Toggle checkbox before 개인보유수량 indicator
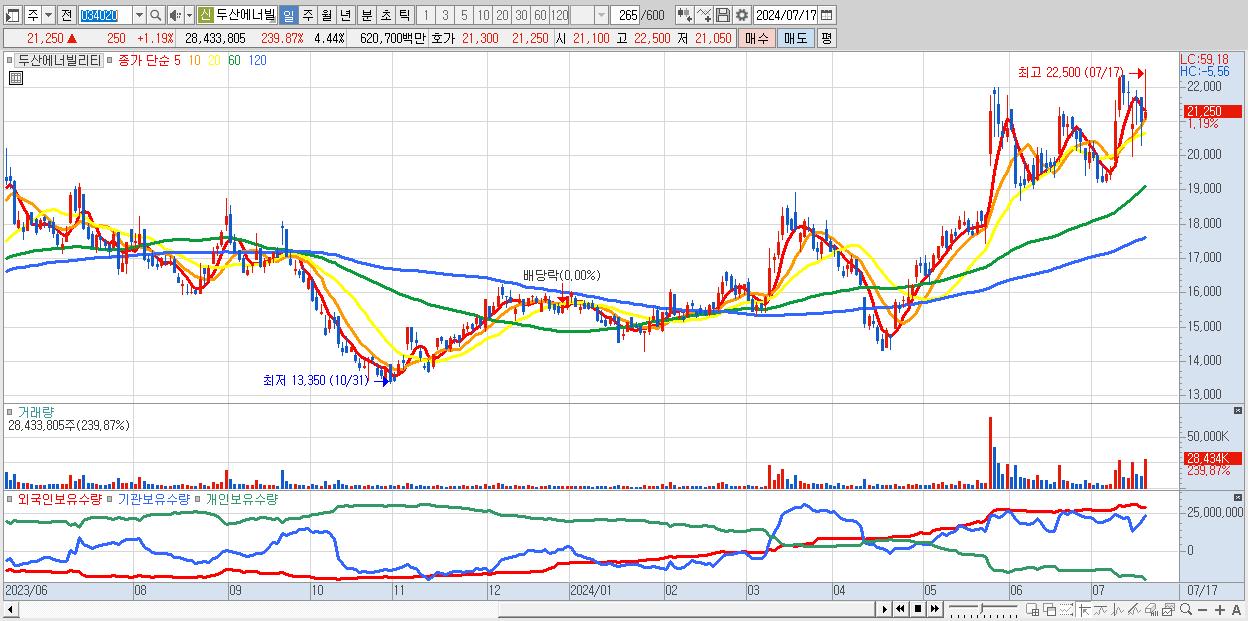1248x621 pixels. 199,498
